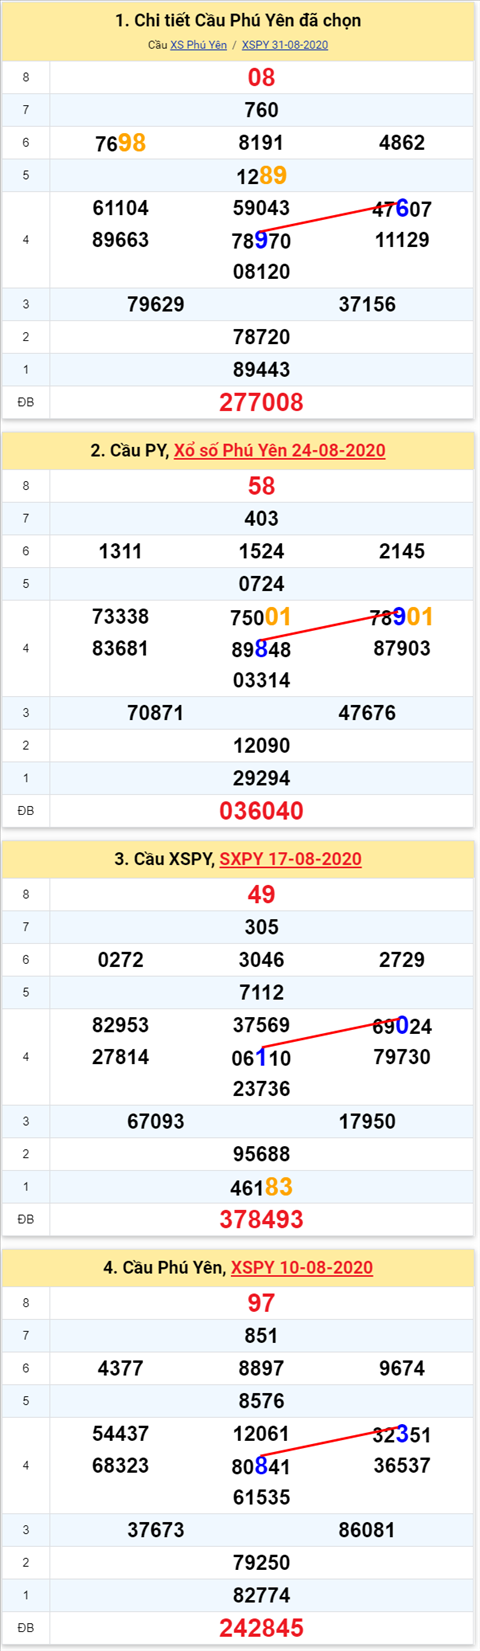Viewport: 480px width, 1651px height.
Task: Select the prize-3 number 79629
Action: tap(156, 305)
